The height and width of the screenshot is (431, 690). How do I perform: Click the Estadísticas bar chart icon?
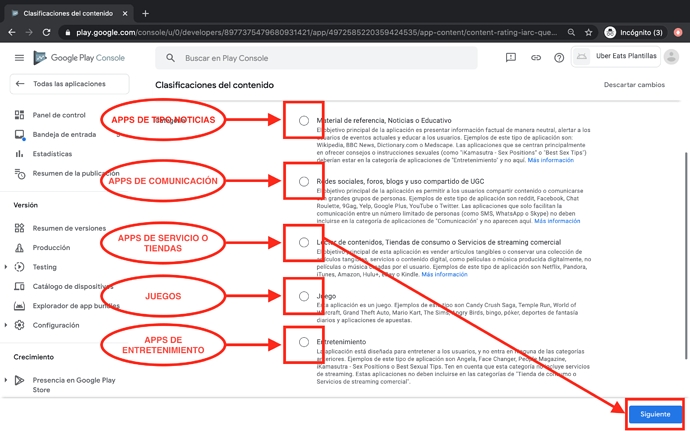[x=19, y=154]
